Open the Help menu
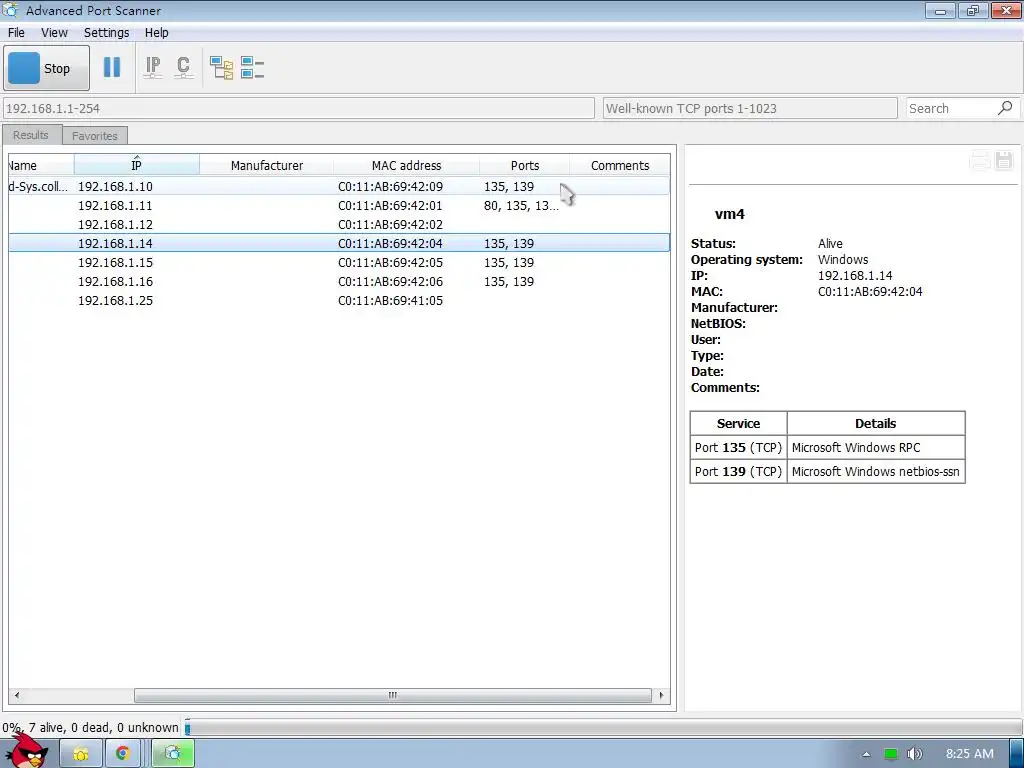 tap(157, 33)
